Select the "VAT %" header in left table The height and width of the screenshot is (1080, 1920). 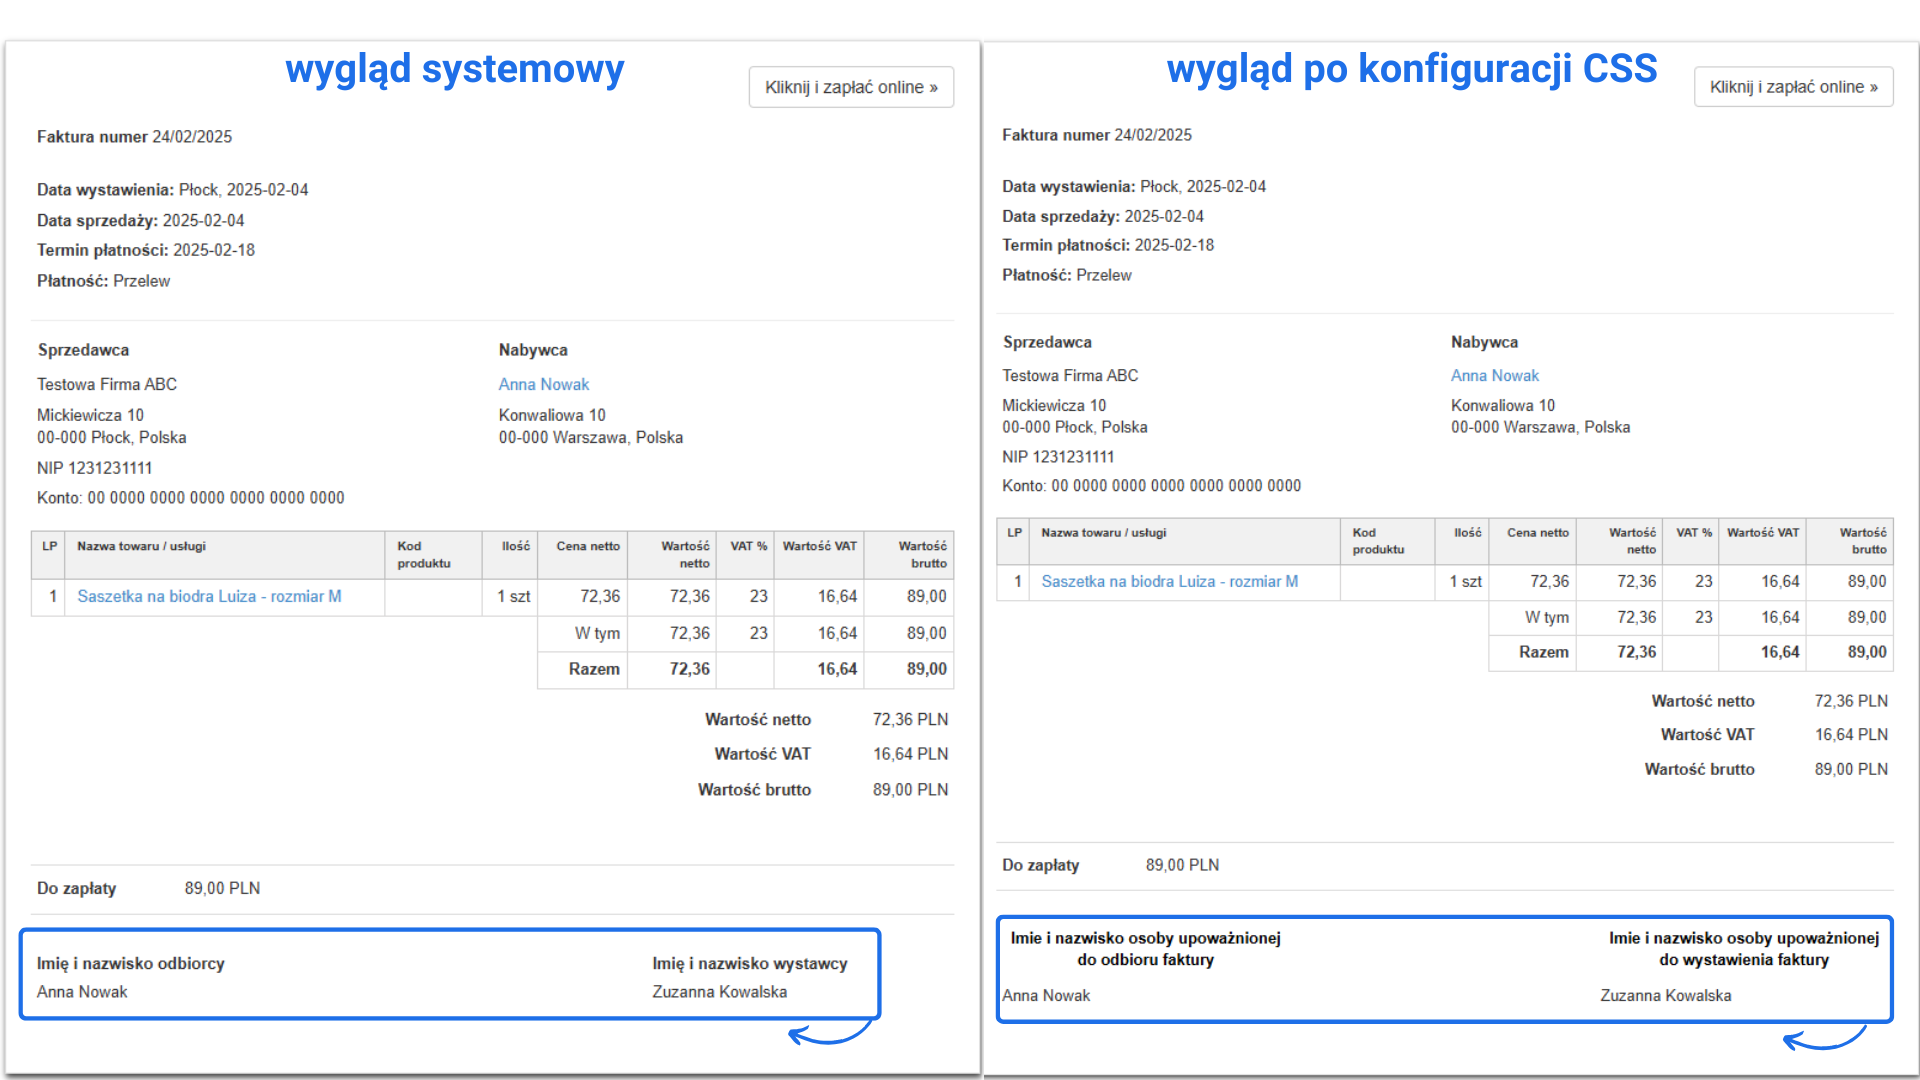[x=745, y=546]
